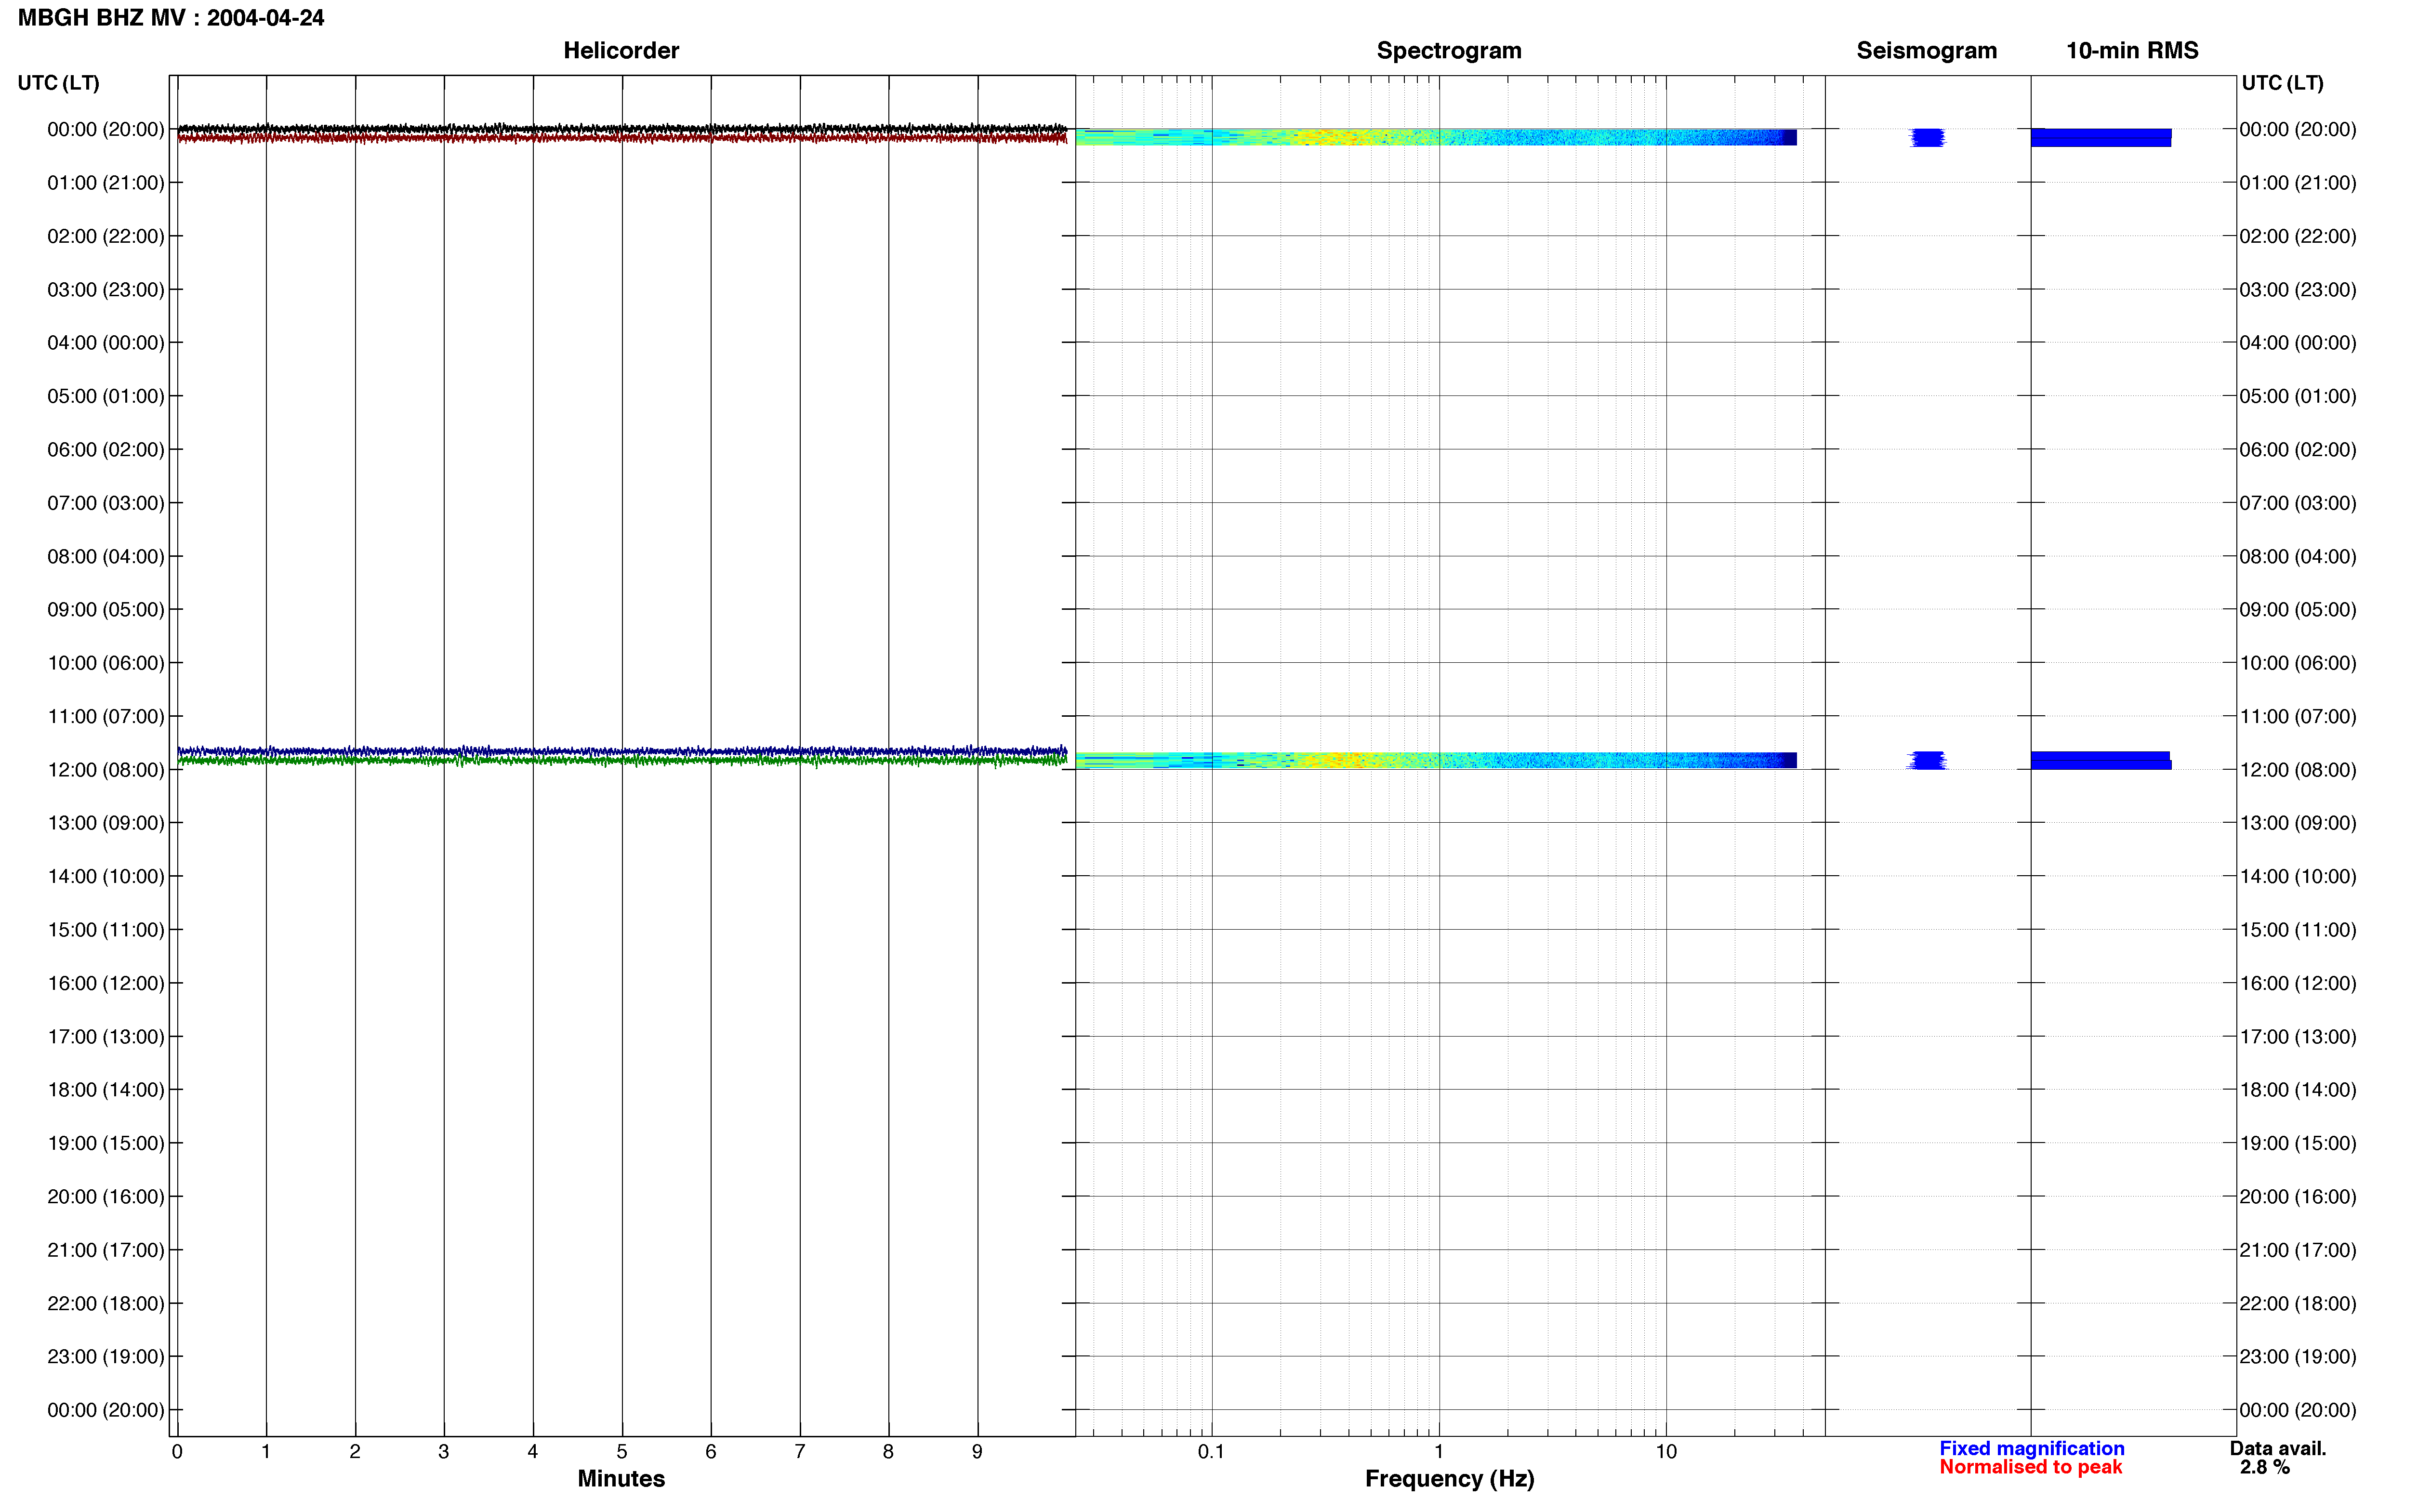
Task: Click the "08:00 (04:00)" label on the left axis
Action: (x=106, y=556)
